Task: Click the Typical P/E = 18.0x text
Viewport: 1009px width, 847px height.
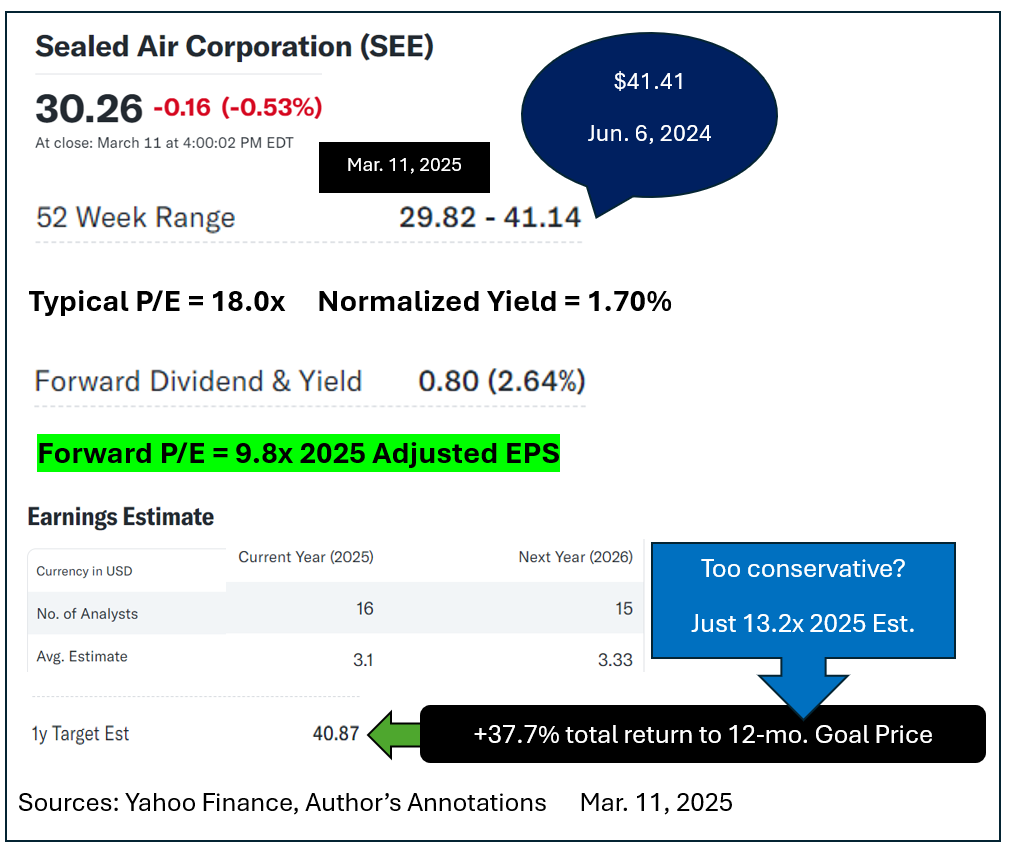Action: [157, 301]
